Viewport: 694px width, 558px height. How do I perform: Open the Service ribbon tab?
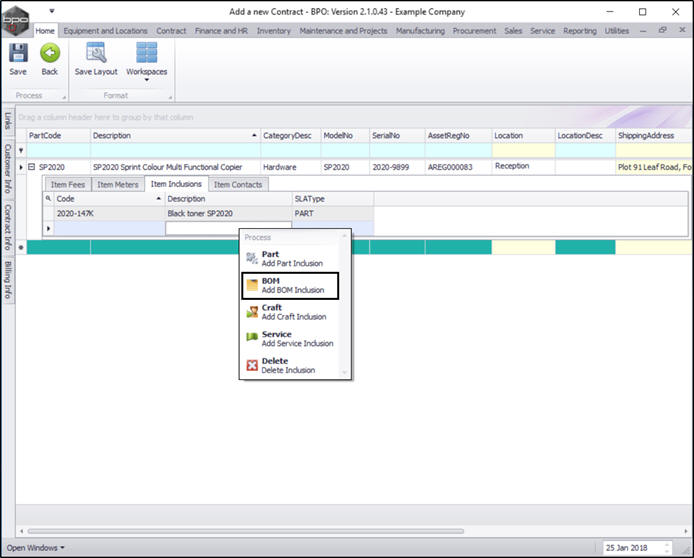tap(542, 31)
